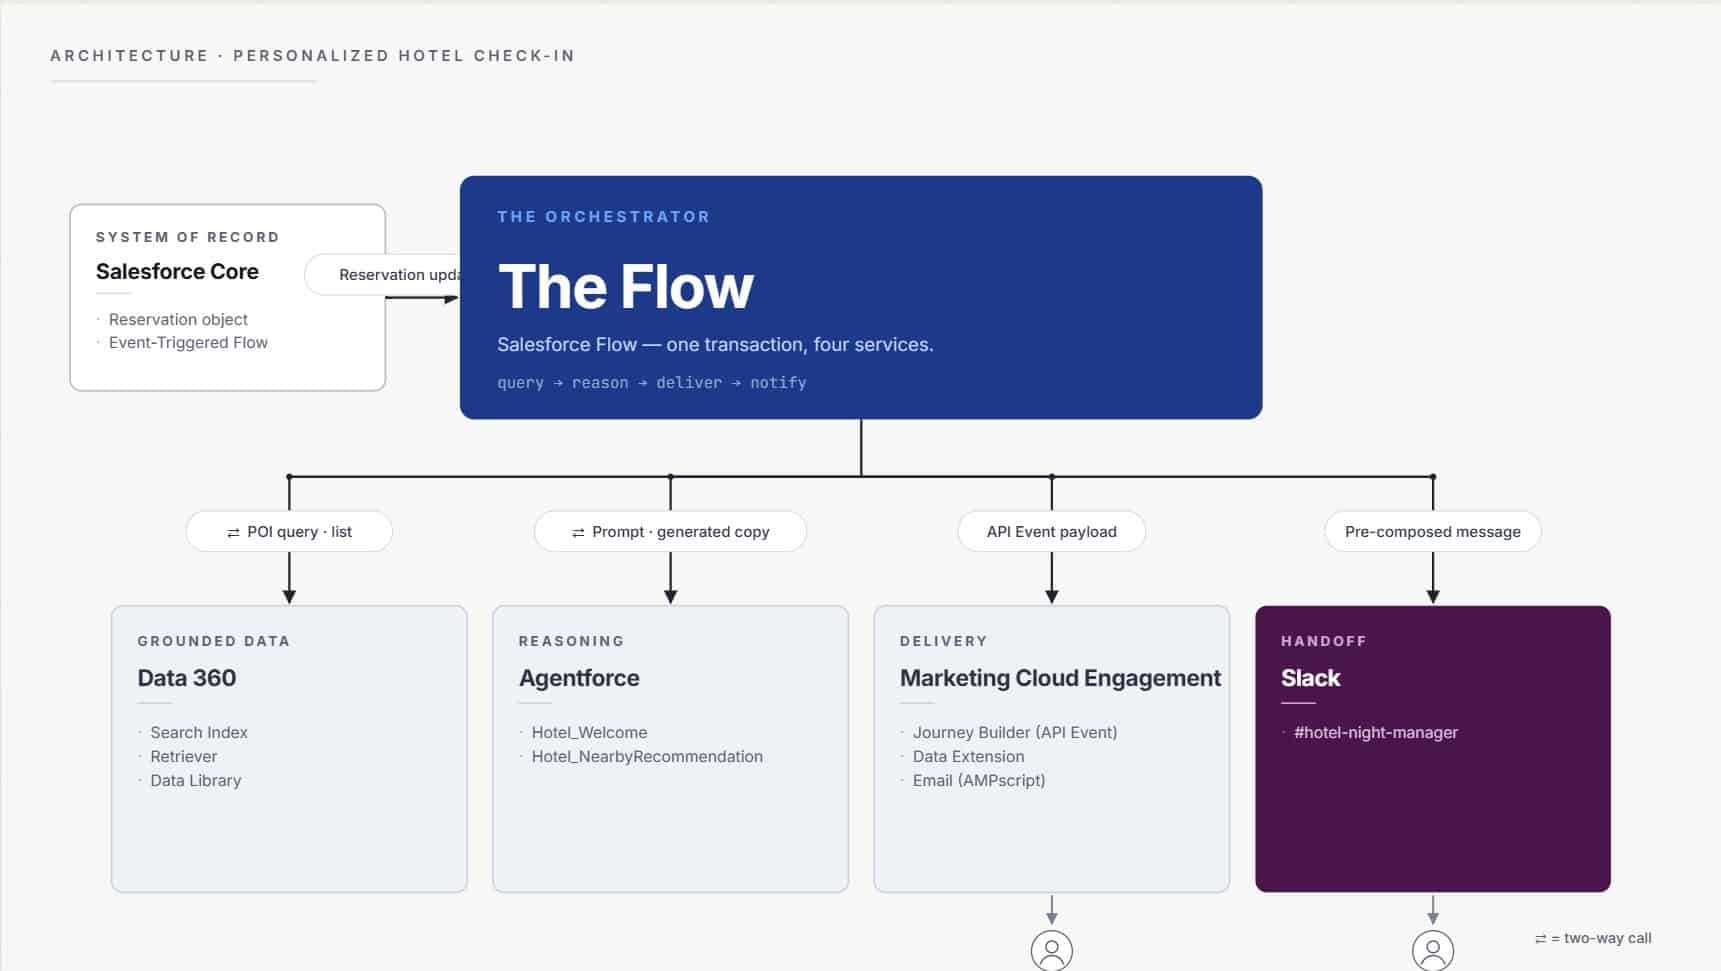Select the Search Index list item
The height and width of the screenshot is (971, 1721).
pyautogui.click(x=199, y=733)
